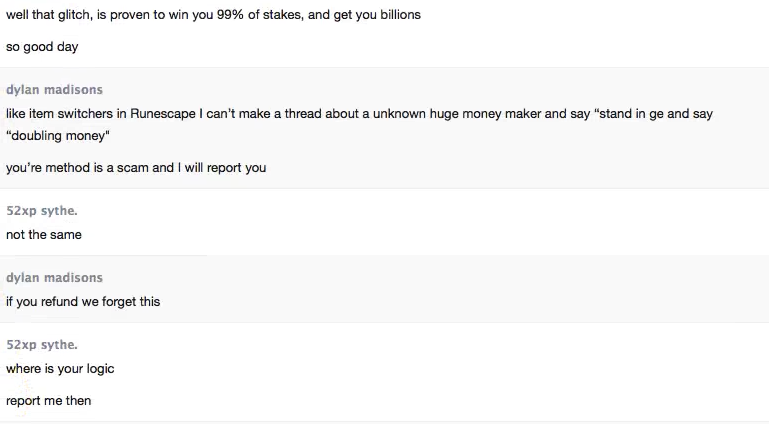Screen dimensions: 769x424
Task: Click the 'report me then' message
Action: coord(48,401)
